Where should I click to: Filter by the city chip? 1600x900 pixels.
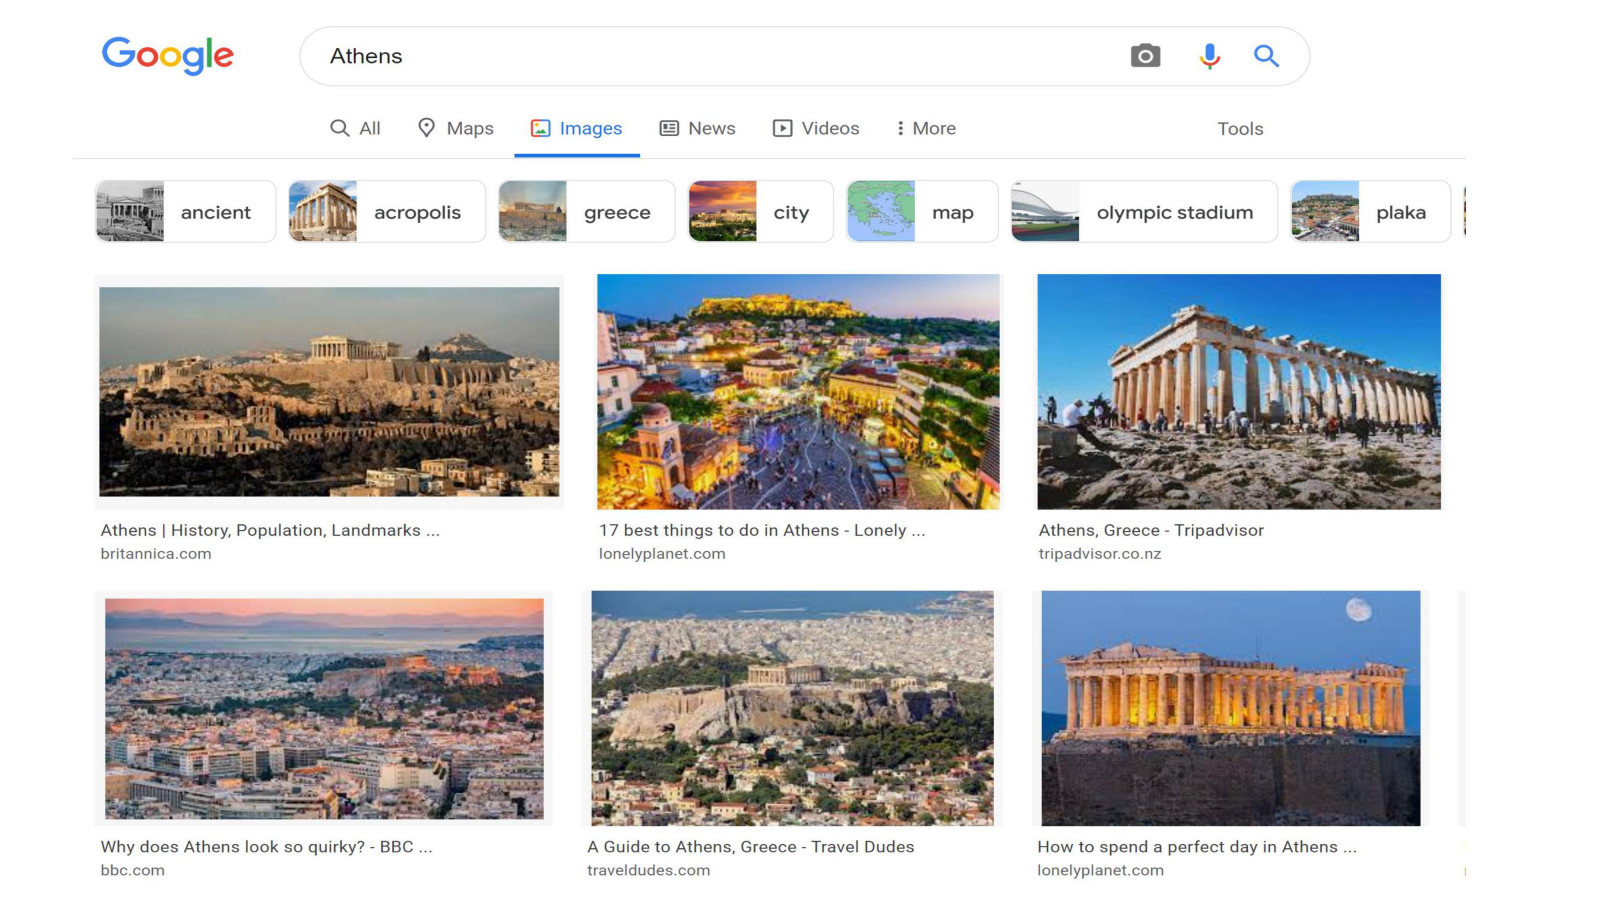[760, 212]
